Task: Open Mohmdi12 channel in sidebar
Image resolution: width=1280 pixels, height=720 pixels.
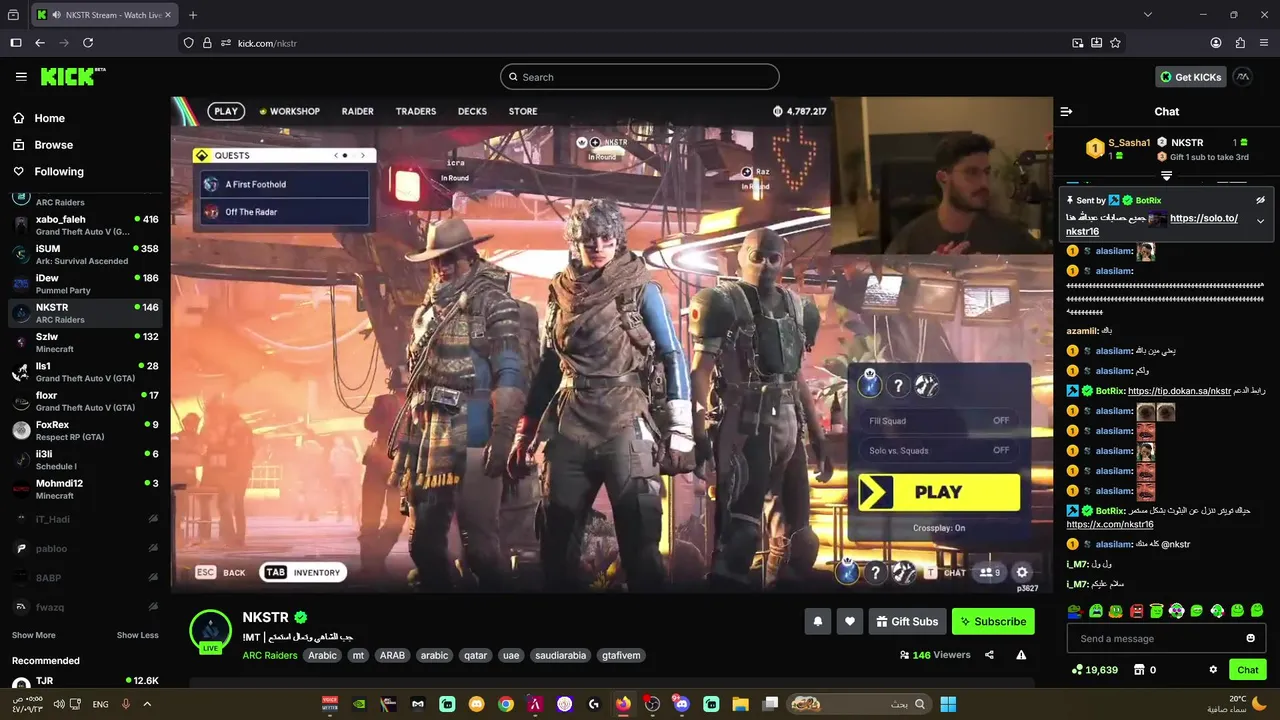Action: tap(85, 489)
